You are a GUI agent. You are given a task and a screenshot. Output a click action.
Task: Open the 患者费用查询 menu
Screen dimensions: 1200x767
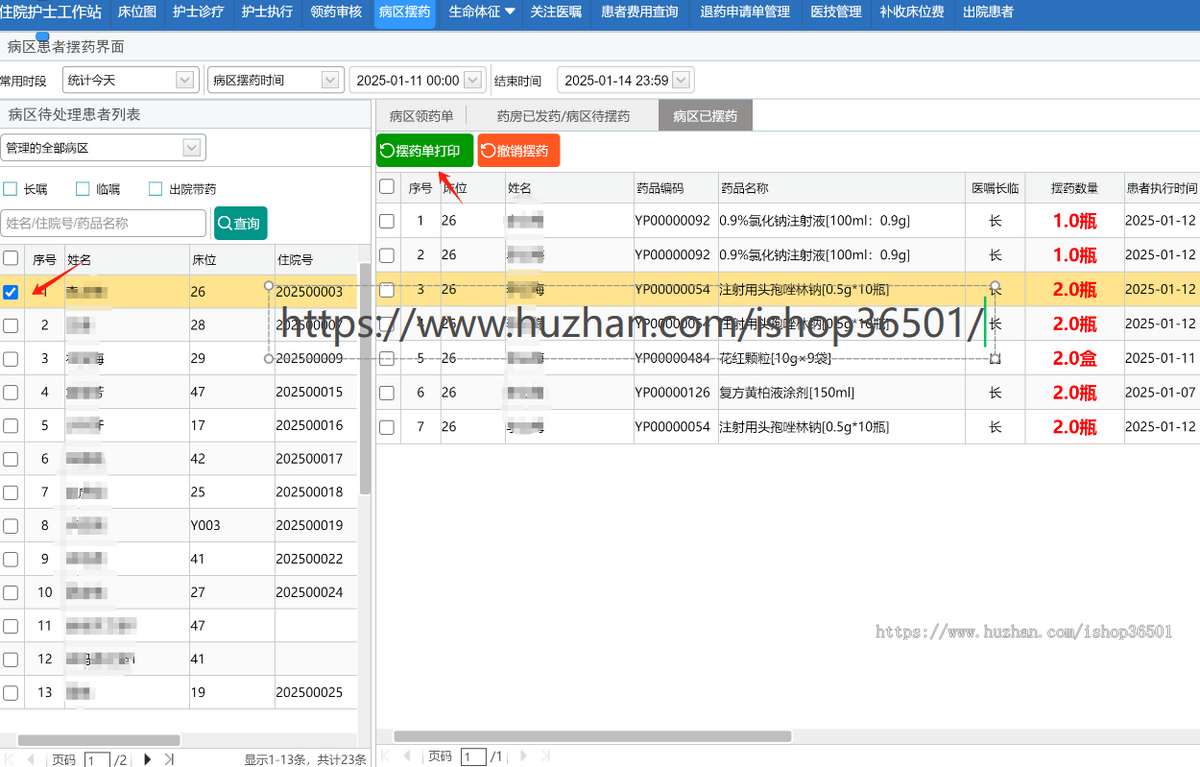click(x=639, y=12)
